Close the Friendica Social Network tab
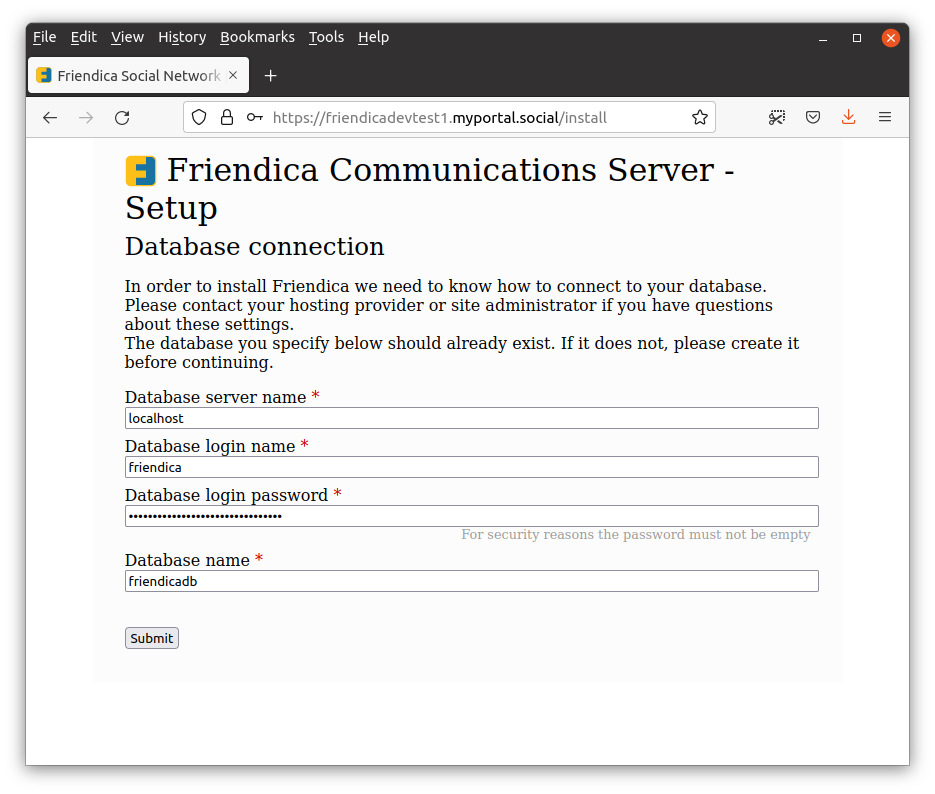The height and width of the screenshot is (794, 935). click(233, 76)
